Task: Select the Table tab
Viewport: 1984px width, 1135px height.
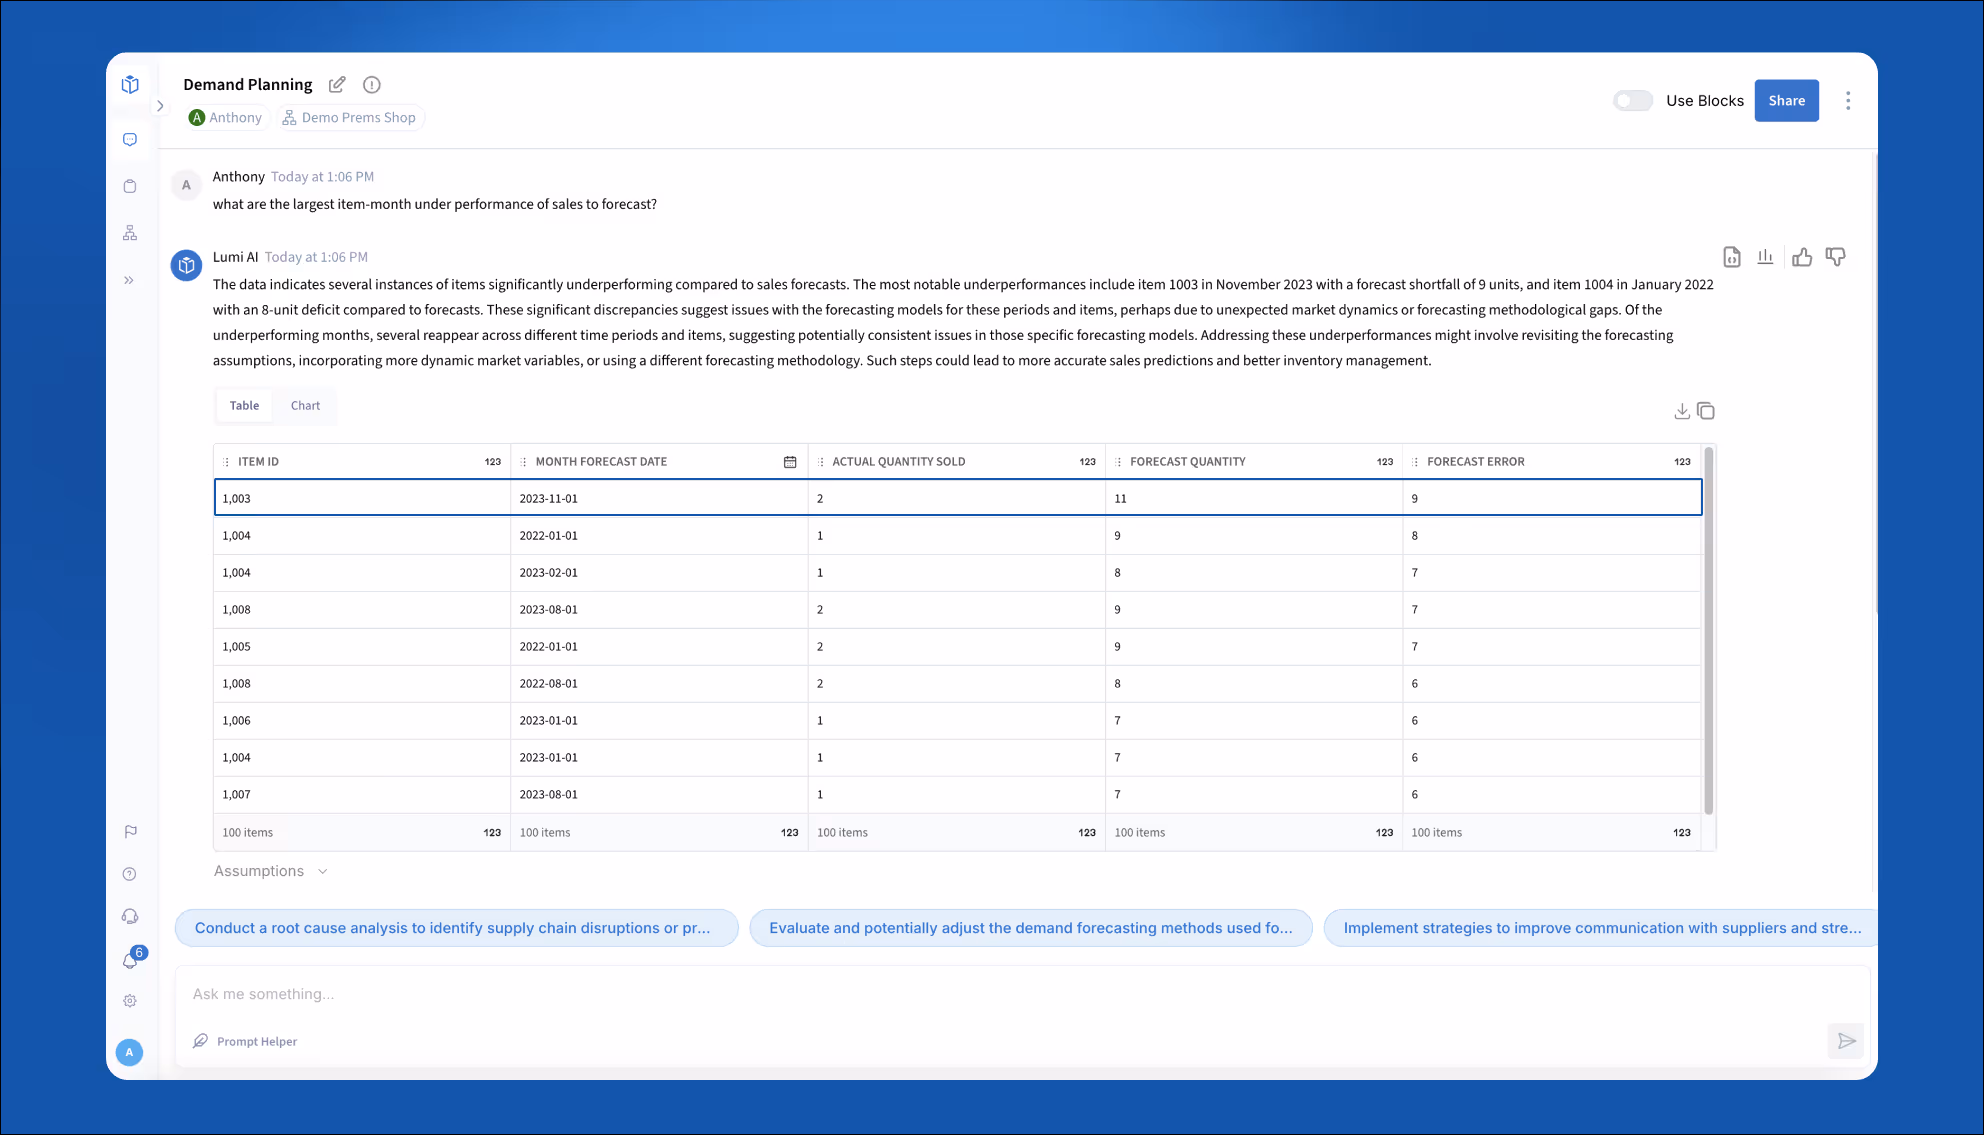Action: [244, 406]
